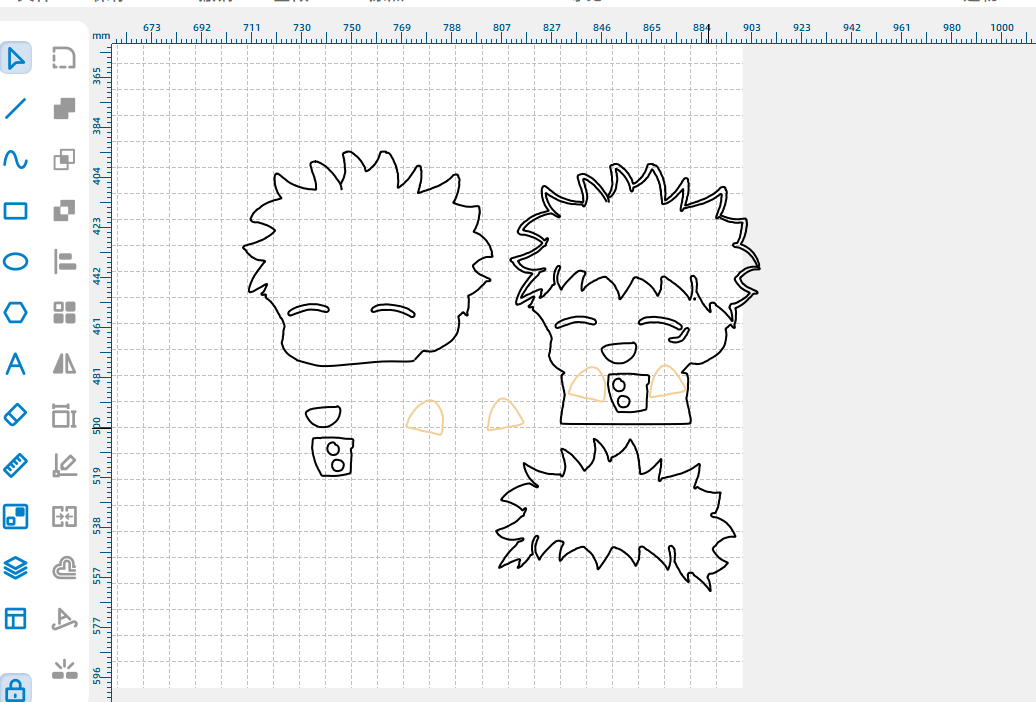Viewport: 1036px width, 702px height.
Task: Click the rounded corner dashed rectangle icon
Action: 64,58
